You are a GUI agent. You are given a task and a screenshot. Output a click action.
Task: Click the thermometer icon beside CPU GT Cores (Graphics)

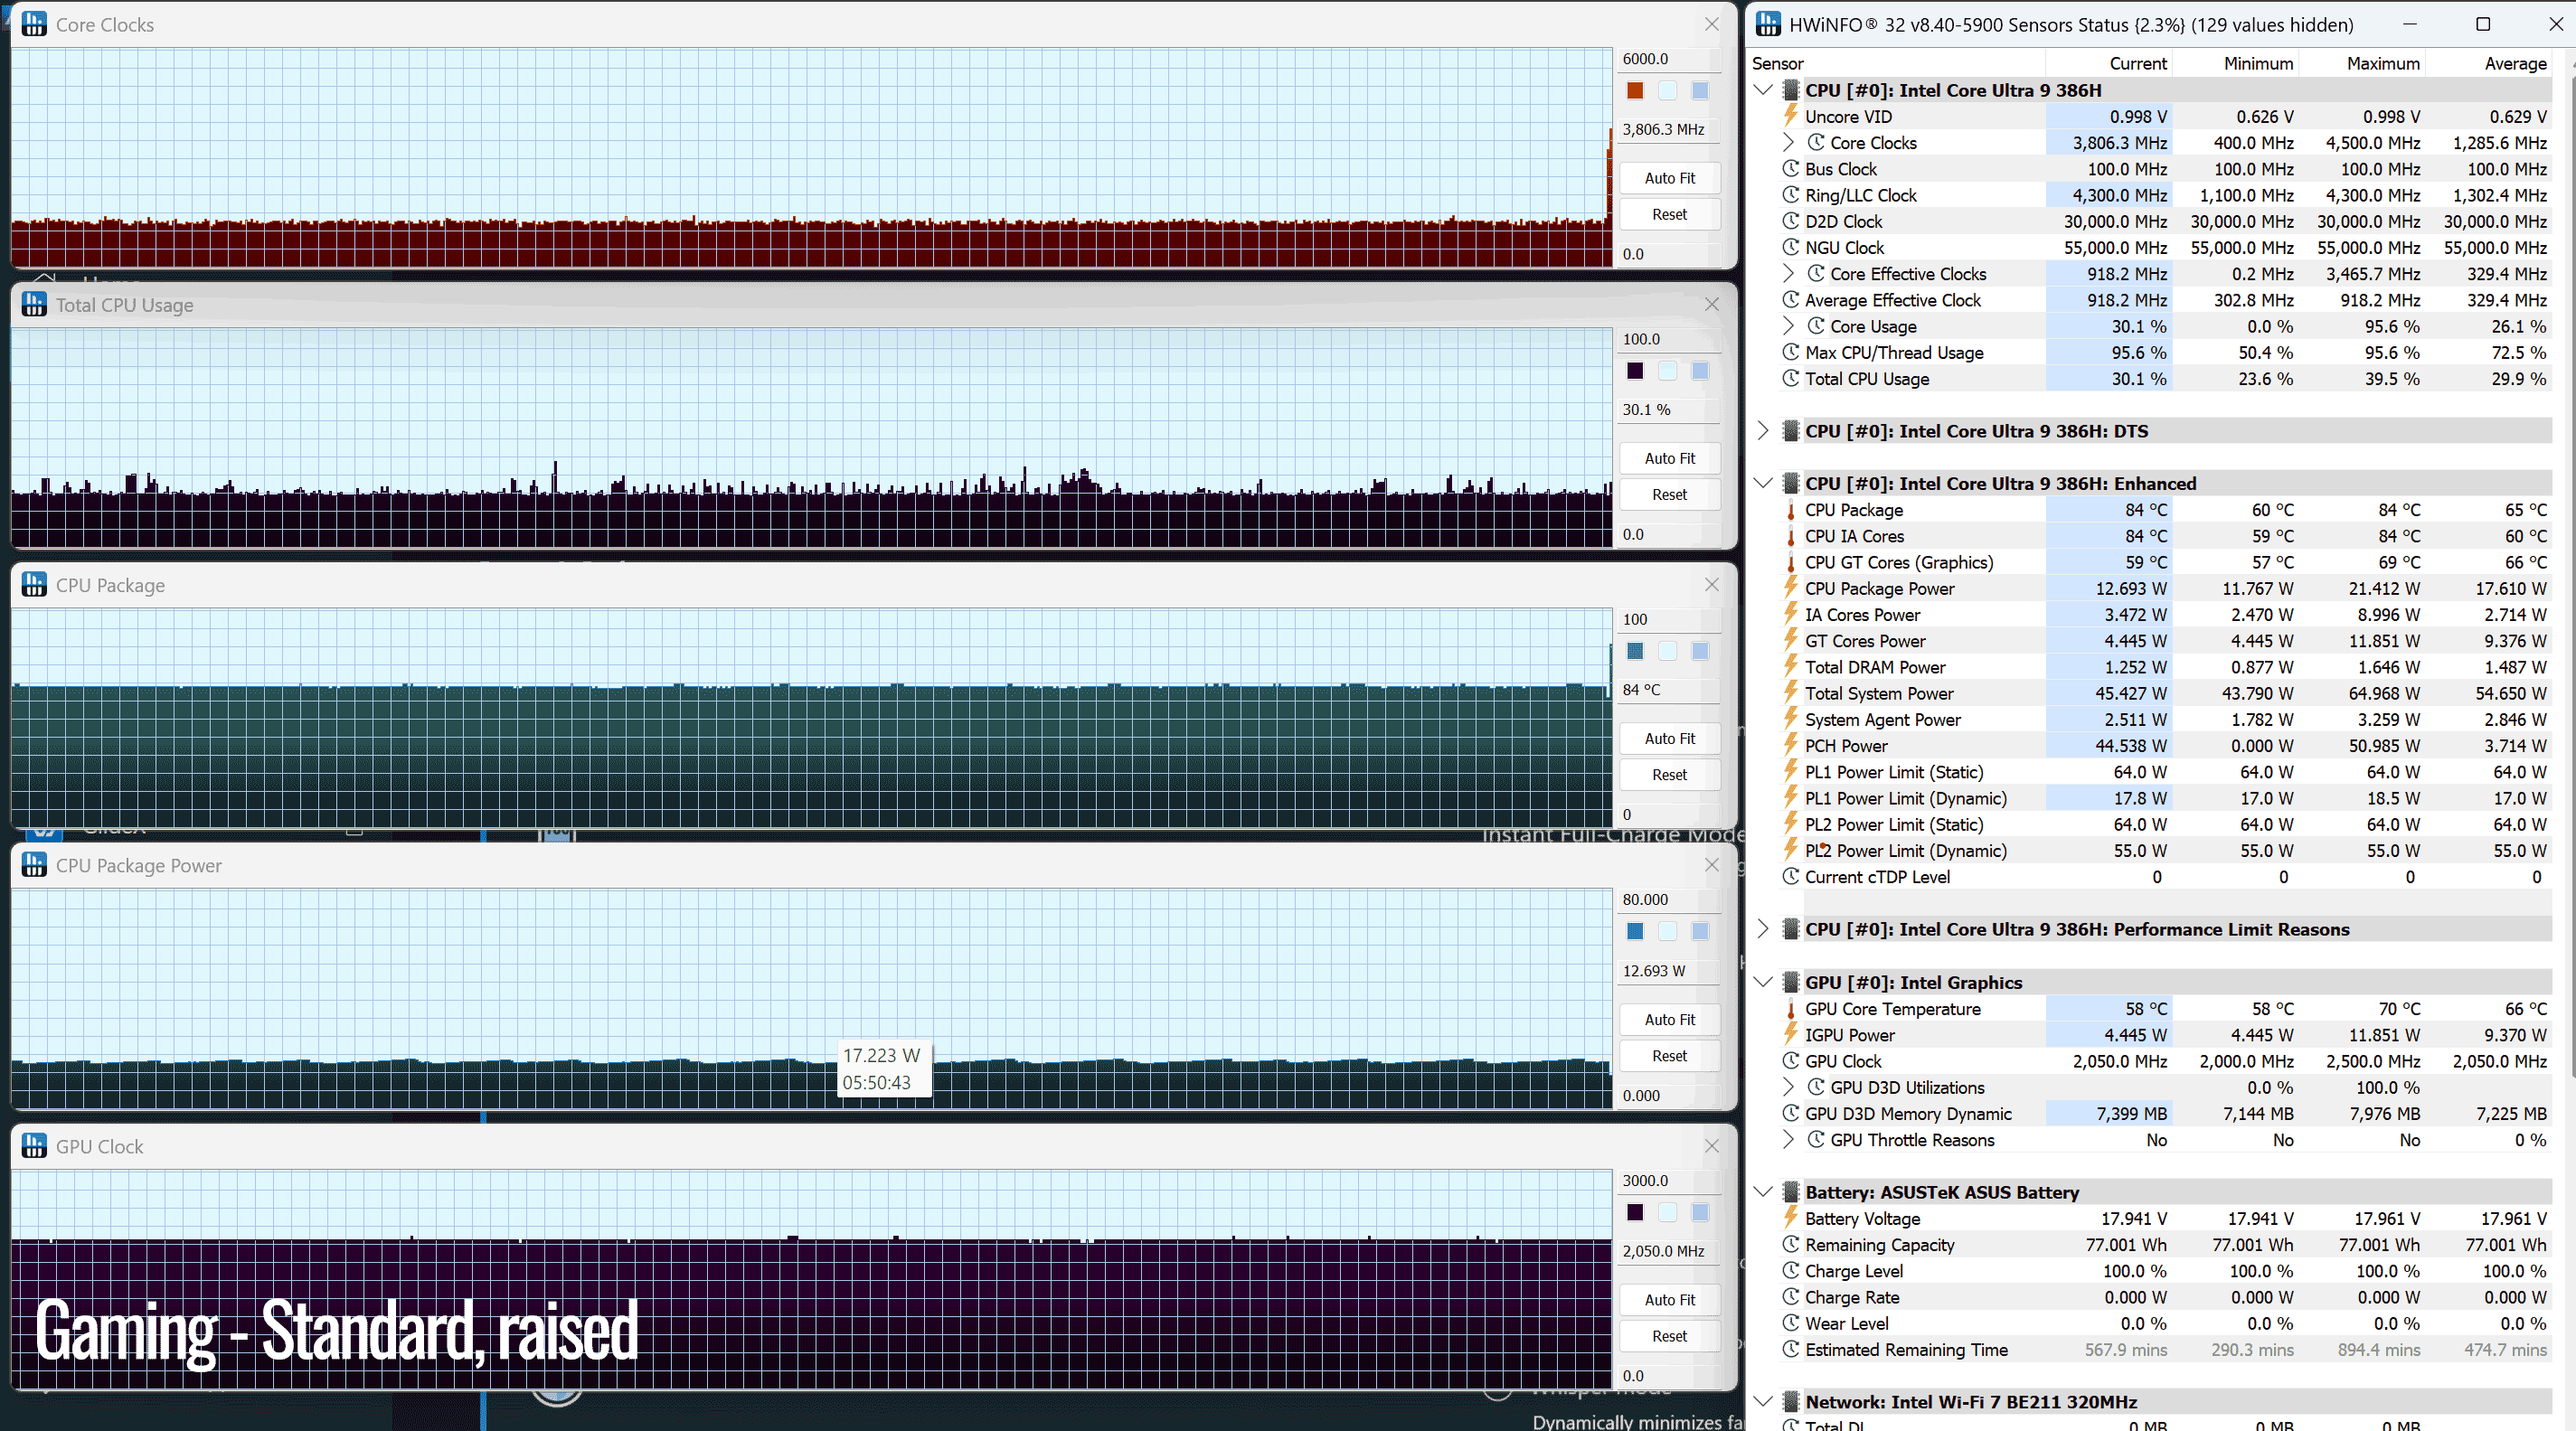1791,562
